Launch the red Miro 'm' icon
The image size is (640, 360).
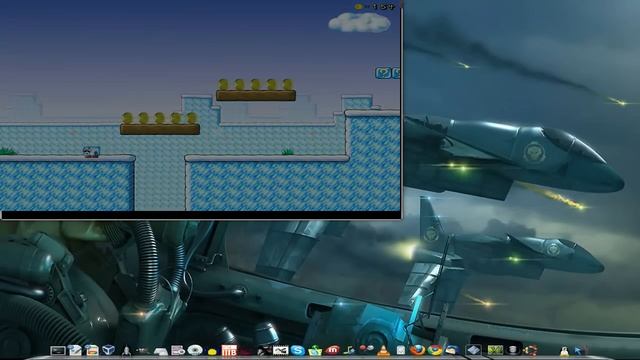(x=333, y=350)
